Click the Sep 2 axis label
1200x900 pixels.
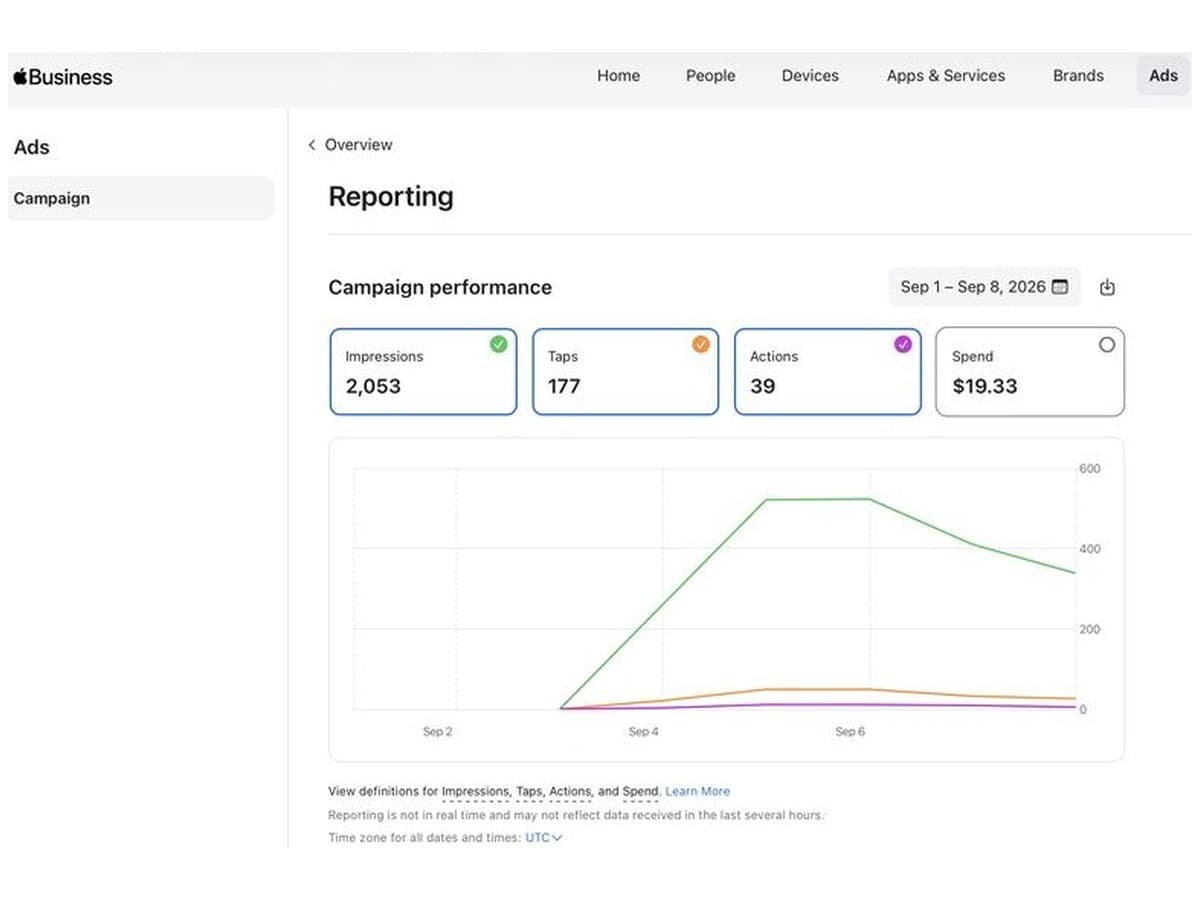438,732
